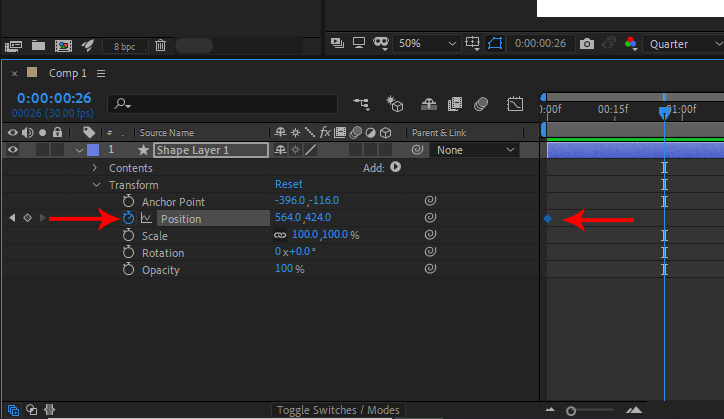This screenshot has height=419, width=724.
Task: Toggle Draft 3D mode
Action: point(395,104)
